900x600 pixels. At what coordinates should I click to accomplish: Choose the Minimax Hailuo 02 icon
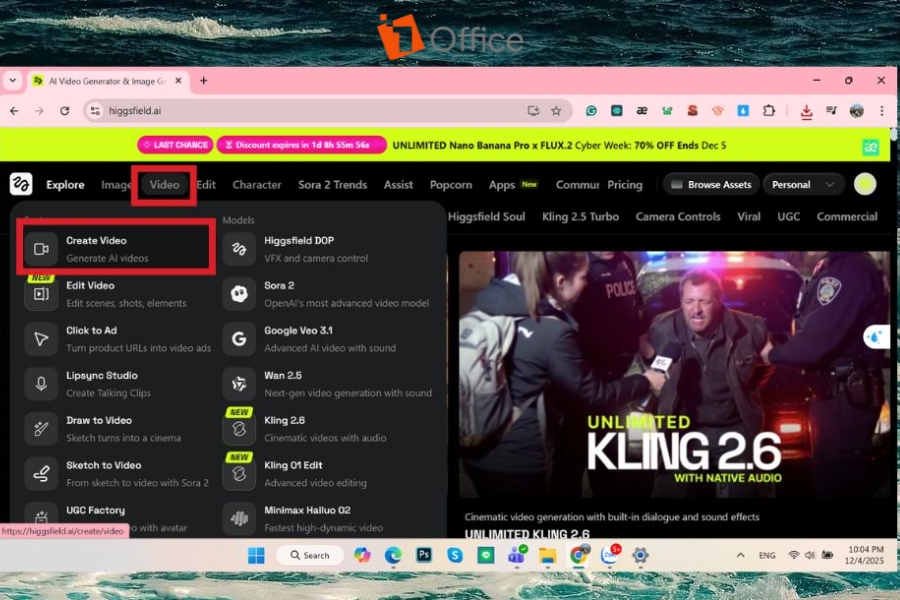(239, 518)
